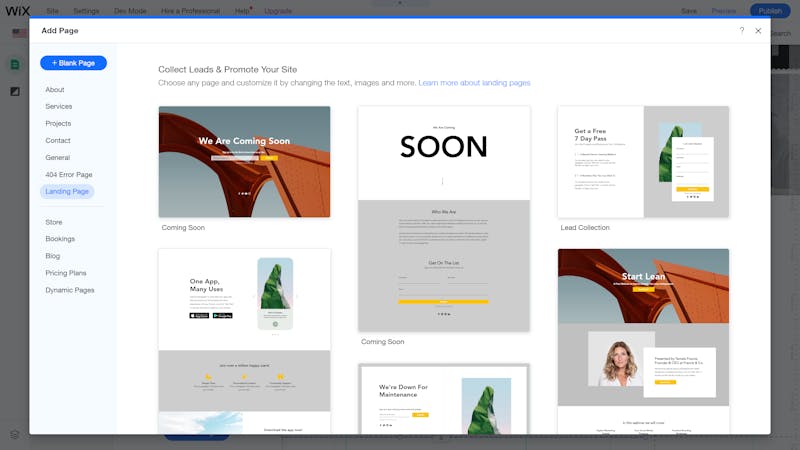Select the Contact page category
Screen dimensions: 800x450
tap(58, 140)
